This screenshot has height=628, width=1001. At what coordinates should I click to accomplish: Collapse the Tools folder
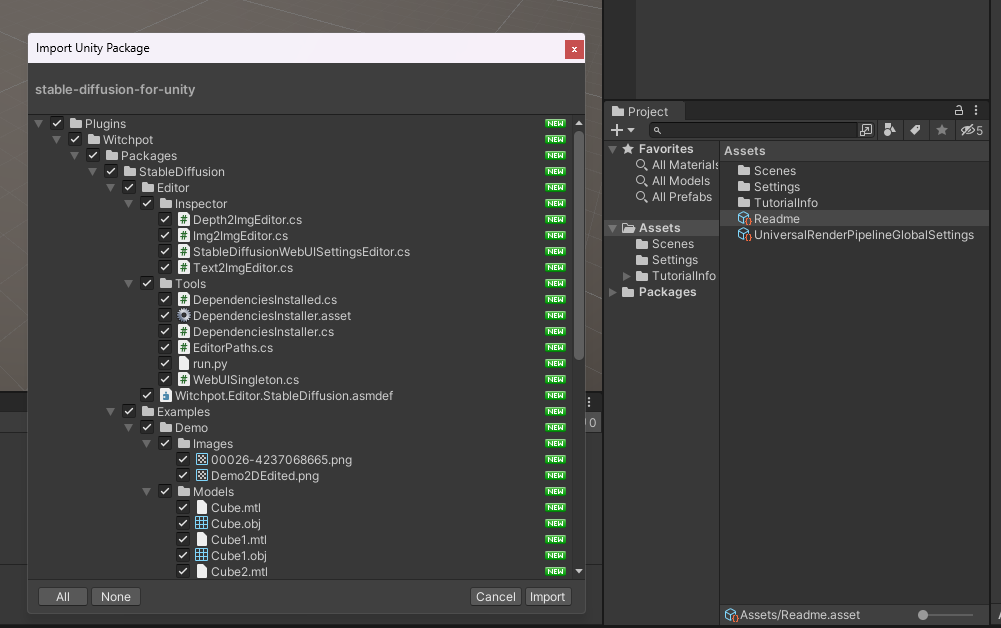tap(128, 283)
